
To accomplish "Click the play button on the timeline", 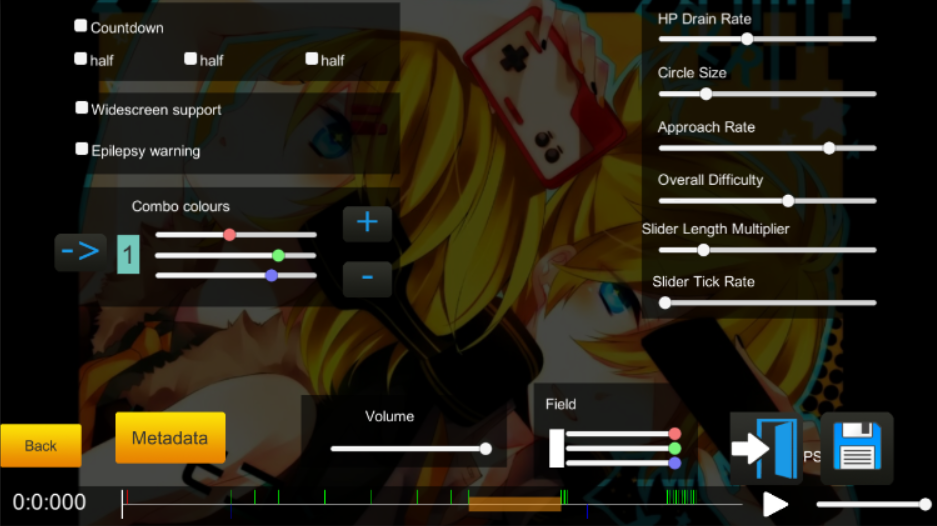I will tap(775, 504).
